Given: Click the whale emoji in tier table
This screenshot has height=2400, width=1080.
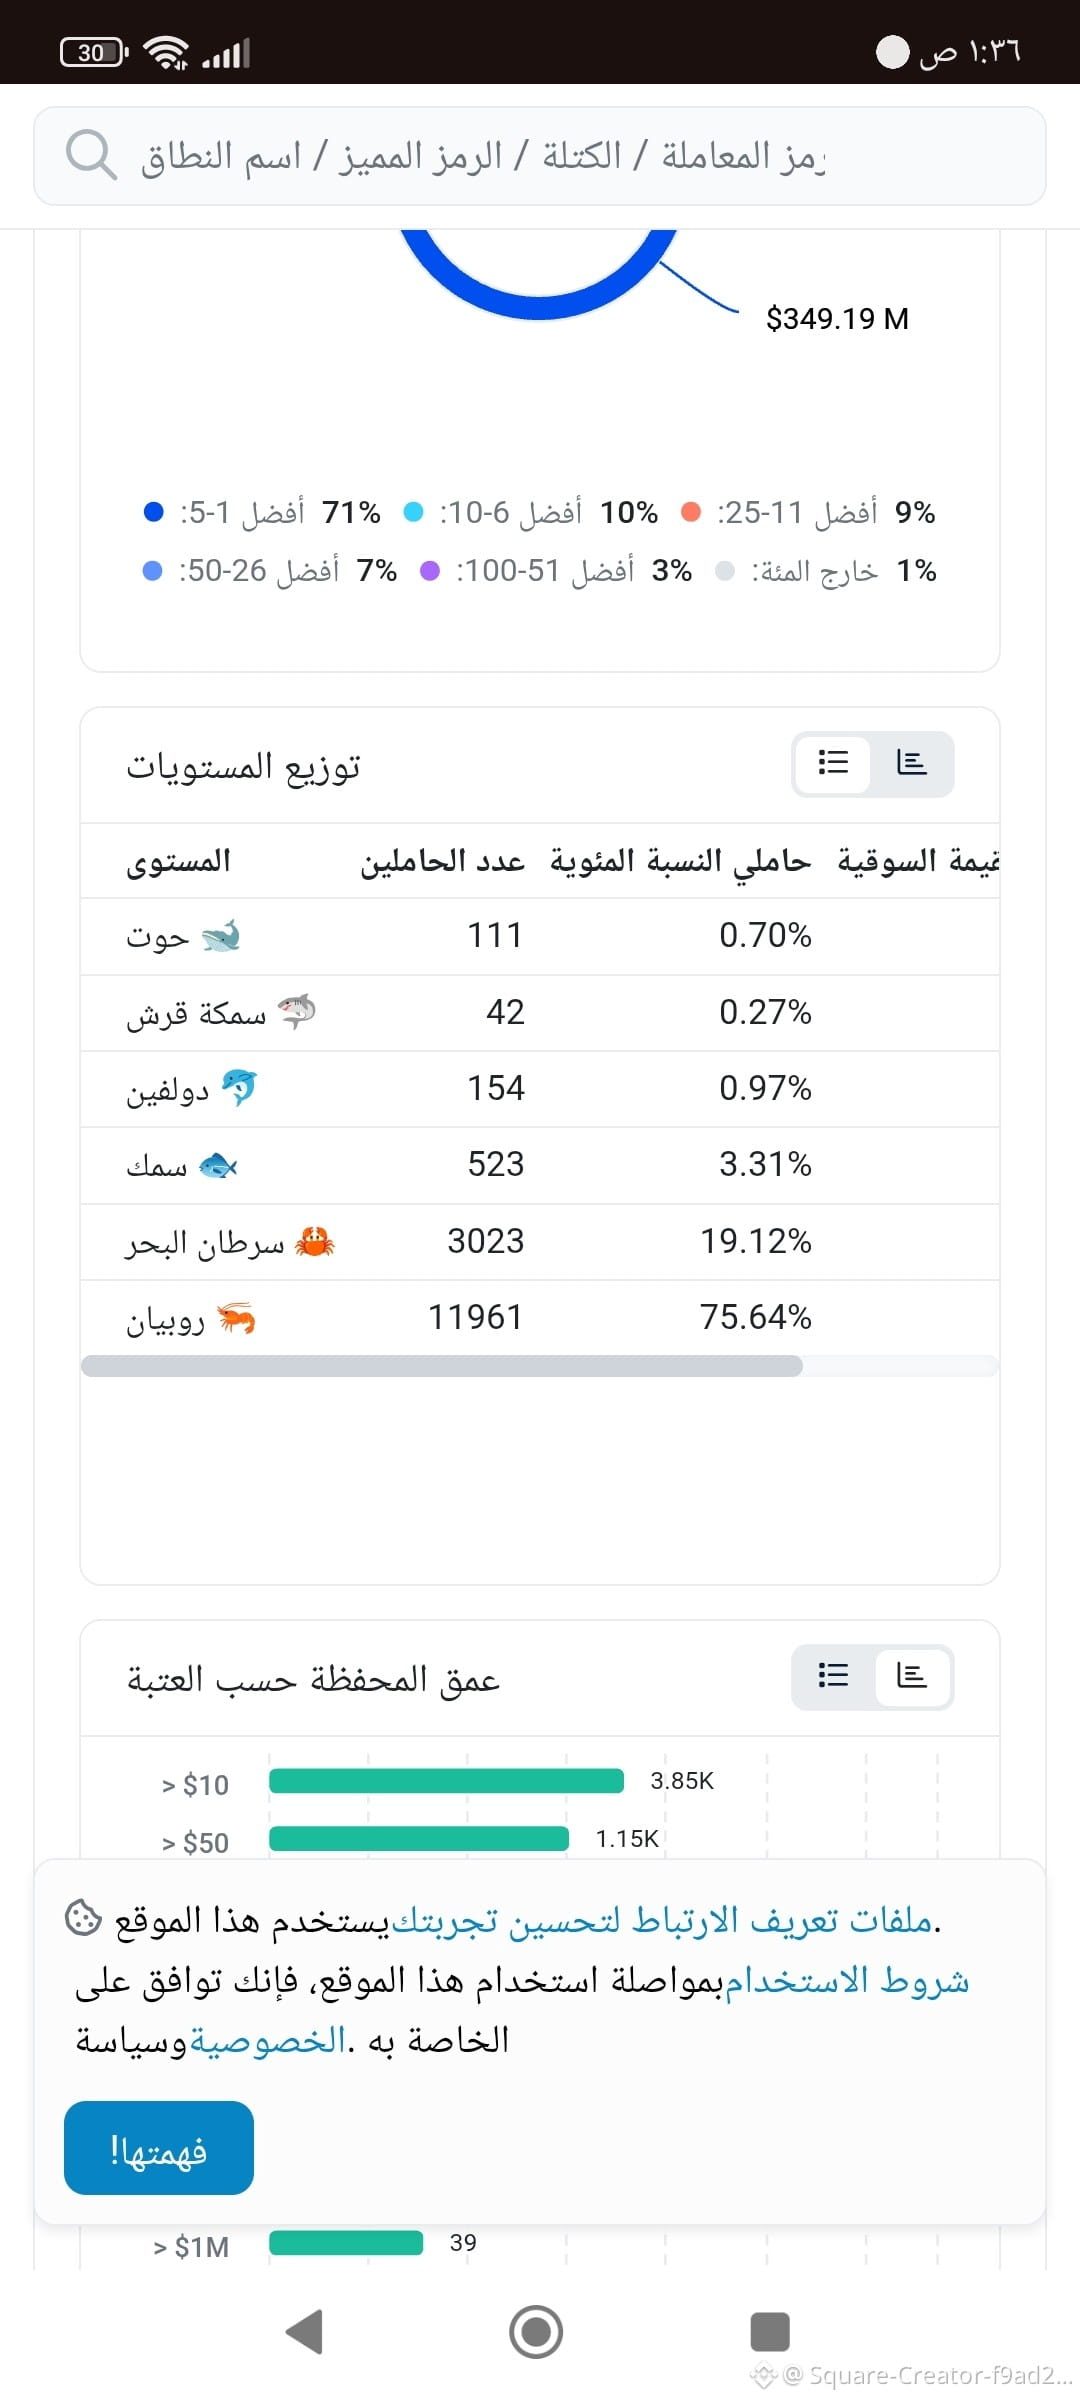Looking at the screenshot, I should click(221, 936).
